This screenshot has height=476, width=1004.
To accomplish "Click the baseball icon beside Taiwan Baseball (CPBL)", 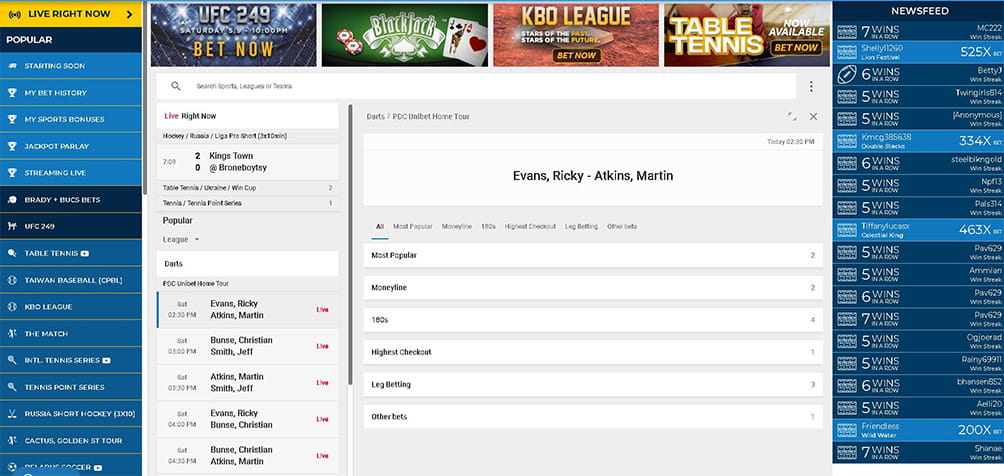I will point(12,280).
